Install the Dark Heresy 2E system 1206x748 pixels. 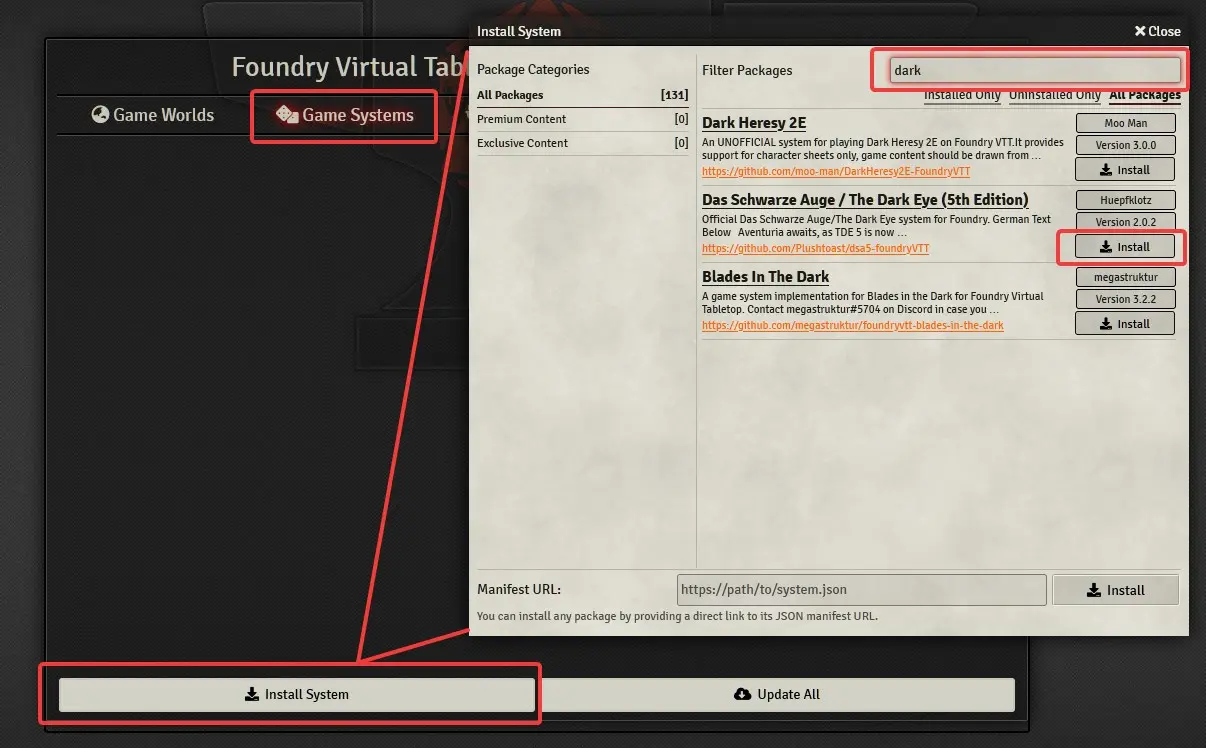[x=1125, y=170]
